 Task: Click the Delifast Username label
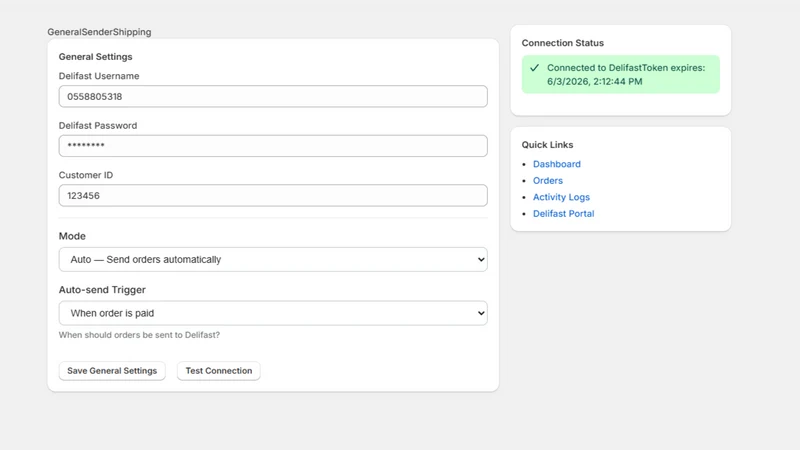98,76
